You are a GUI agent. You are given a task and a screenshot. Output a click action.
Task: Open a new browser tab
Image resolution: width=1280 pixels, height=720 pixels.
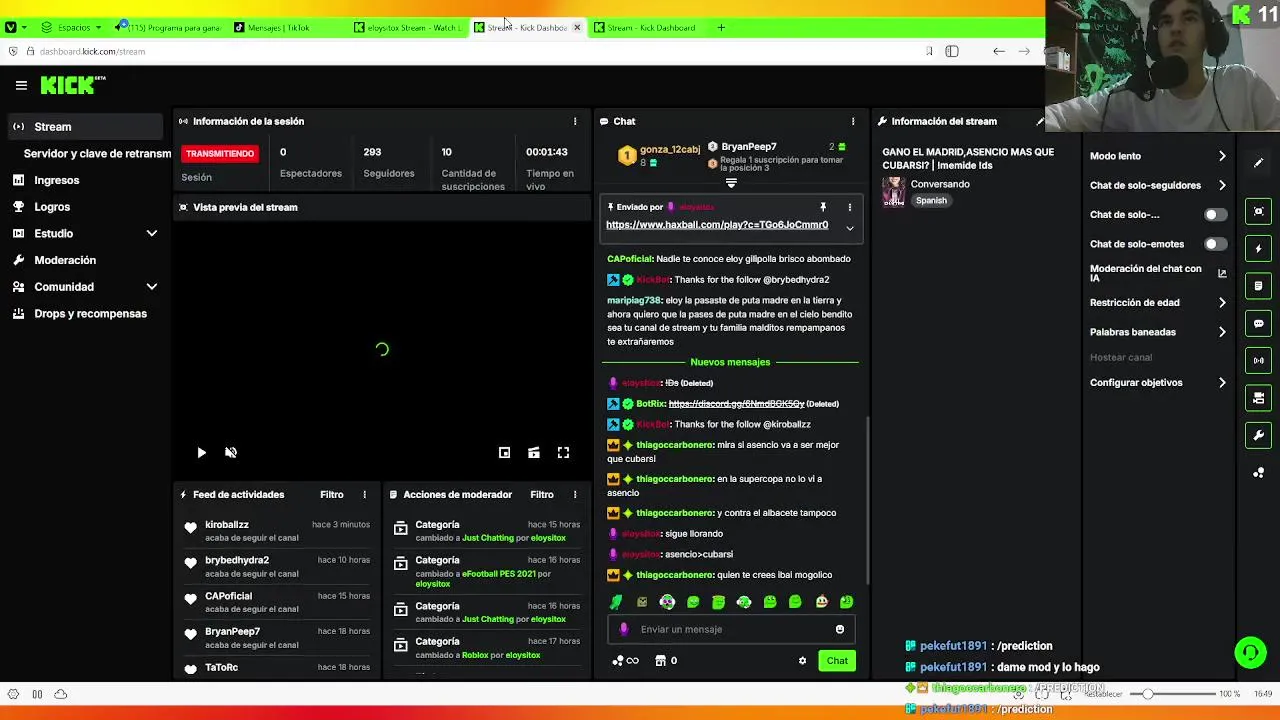(721, 27)
